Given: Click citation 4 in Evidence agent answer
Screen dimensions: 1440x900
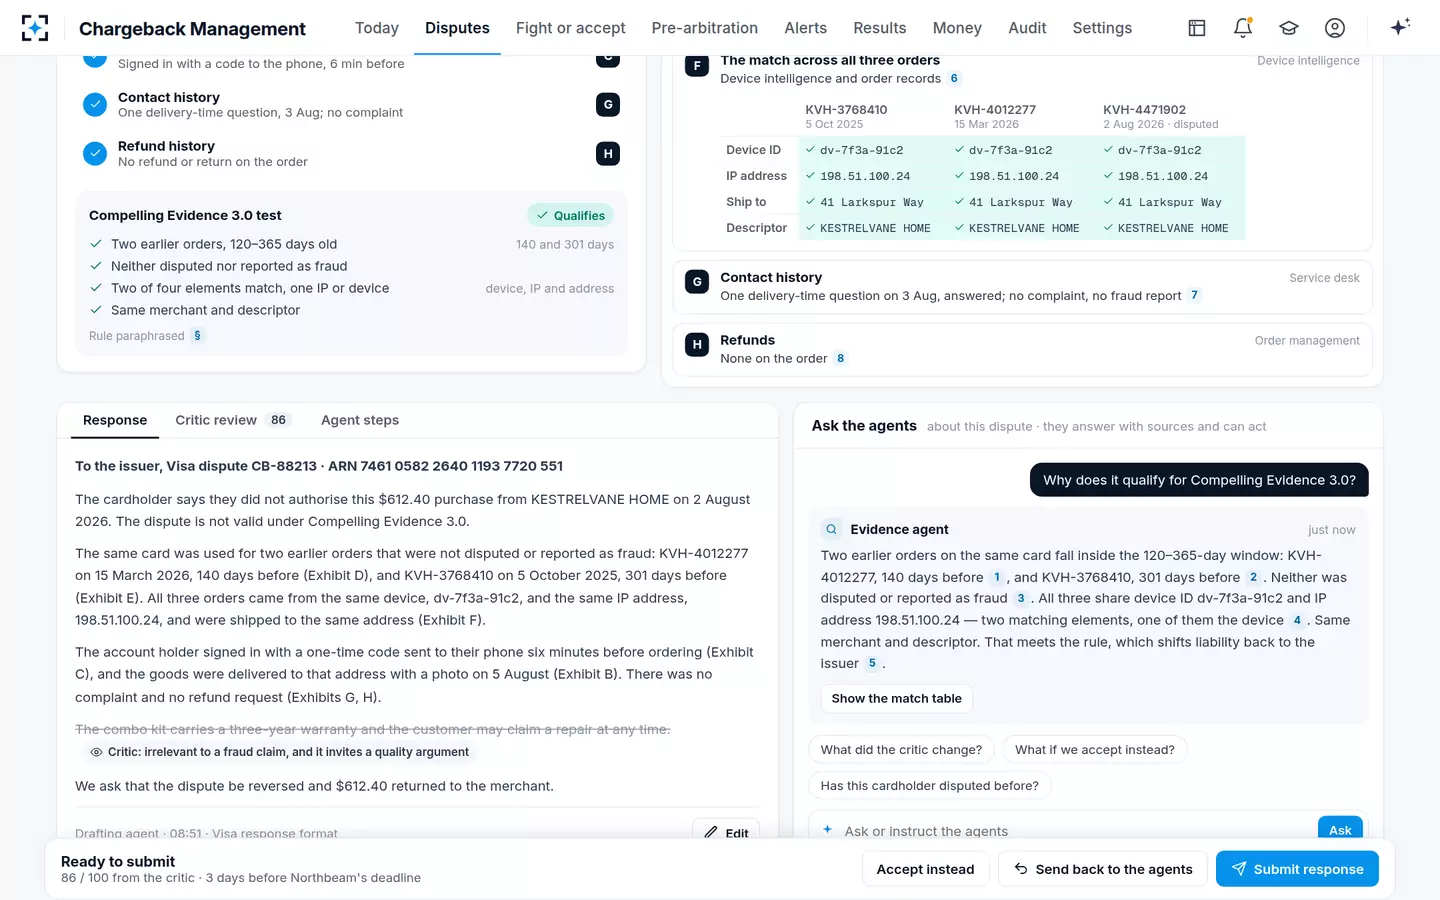Looking at the screenshot, I should coord(1297,620).
